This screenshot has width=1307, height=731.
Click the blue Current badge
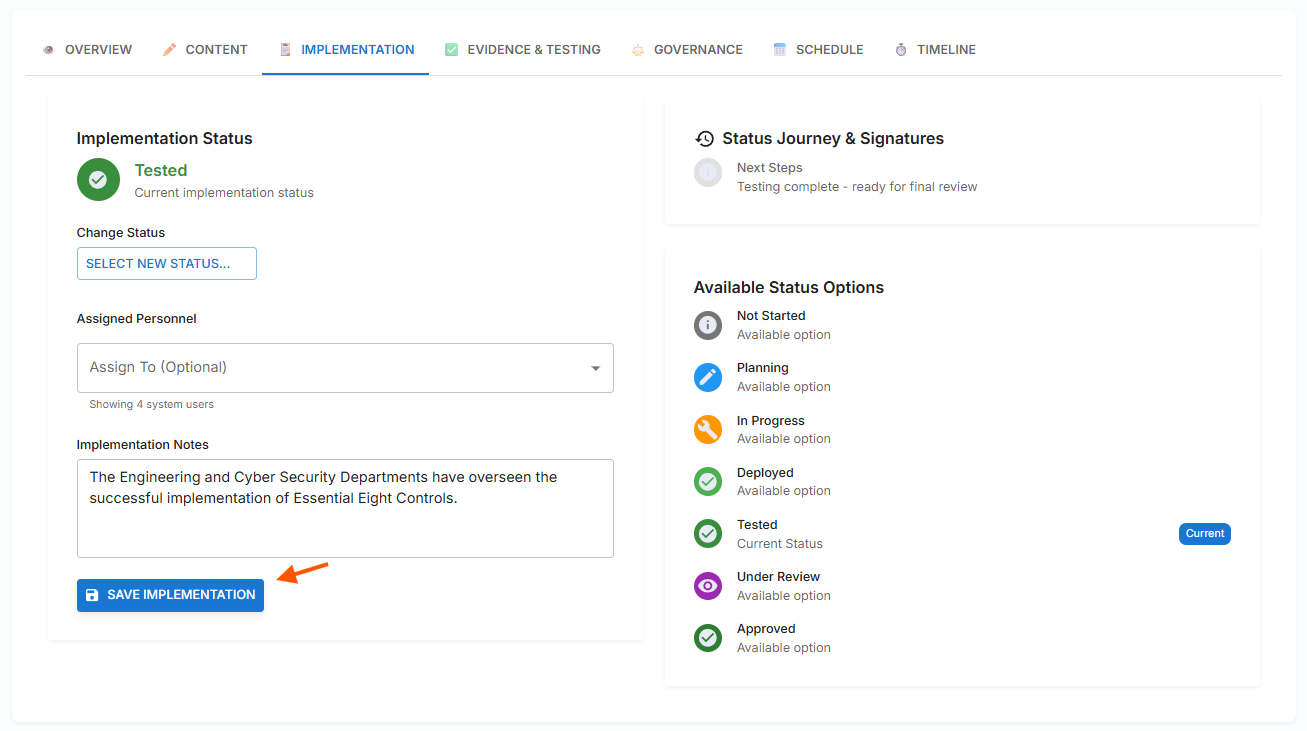coord(1204,534)
